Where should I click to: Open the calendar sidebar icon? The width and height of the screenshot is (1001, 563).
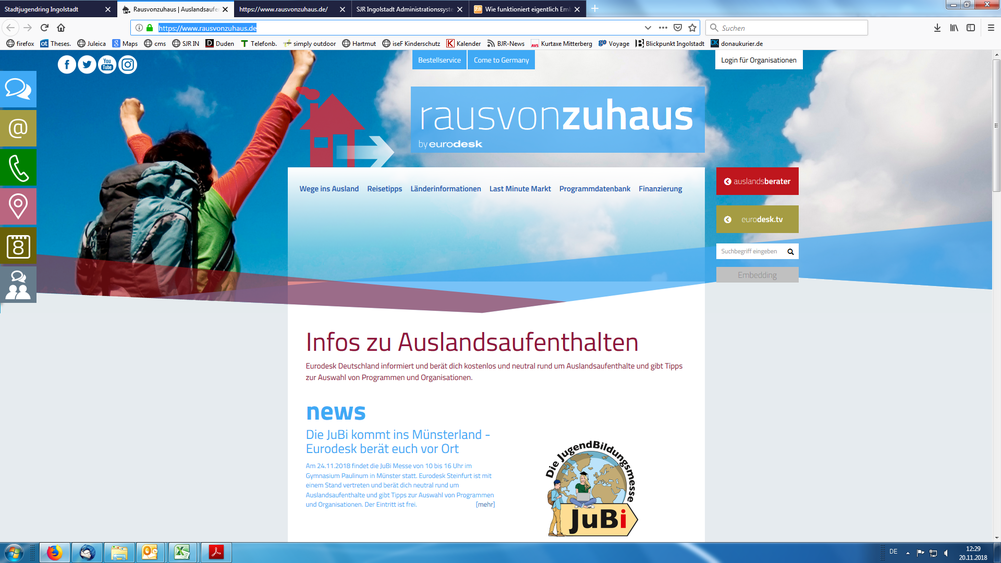(x=18, y=246)
